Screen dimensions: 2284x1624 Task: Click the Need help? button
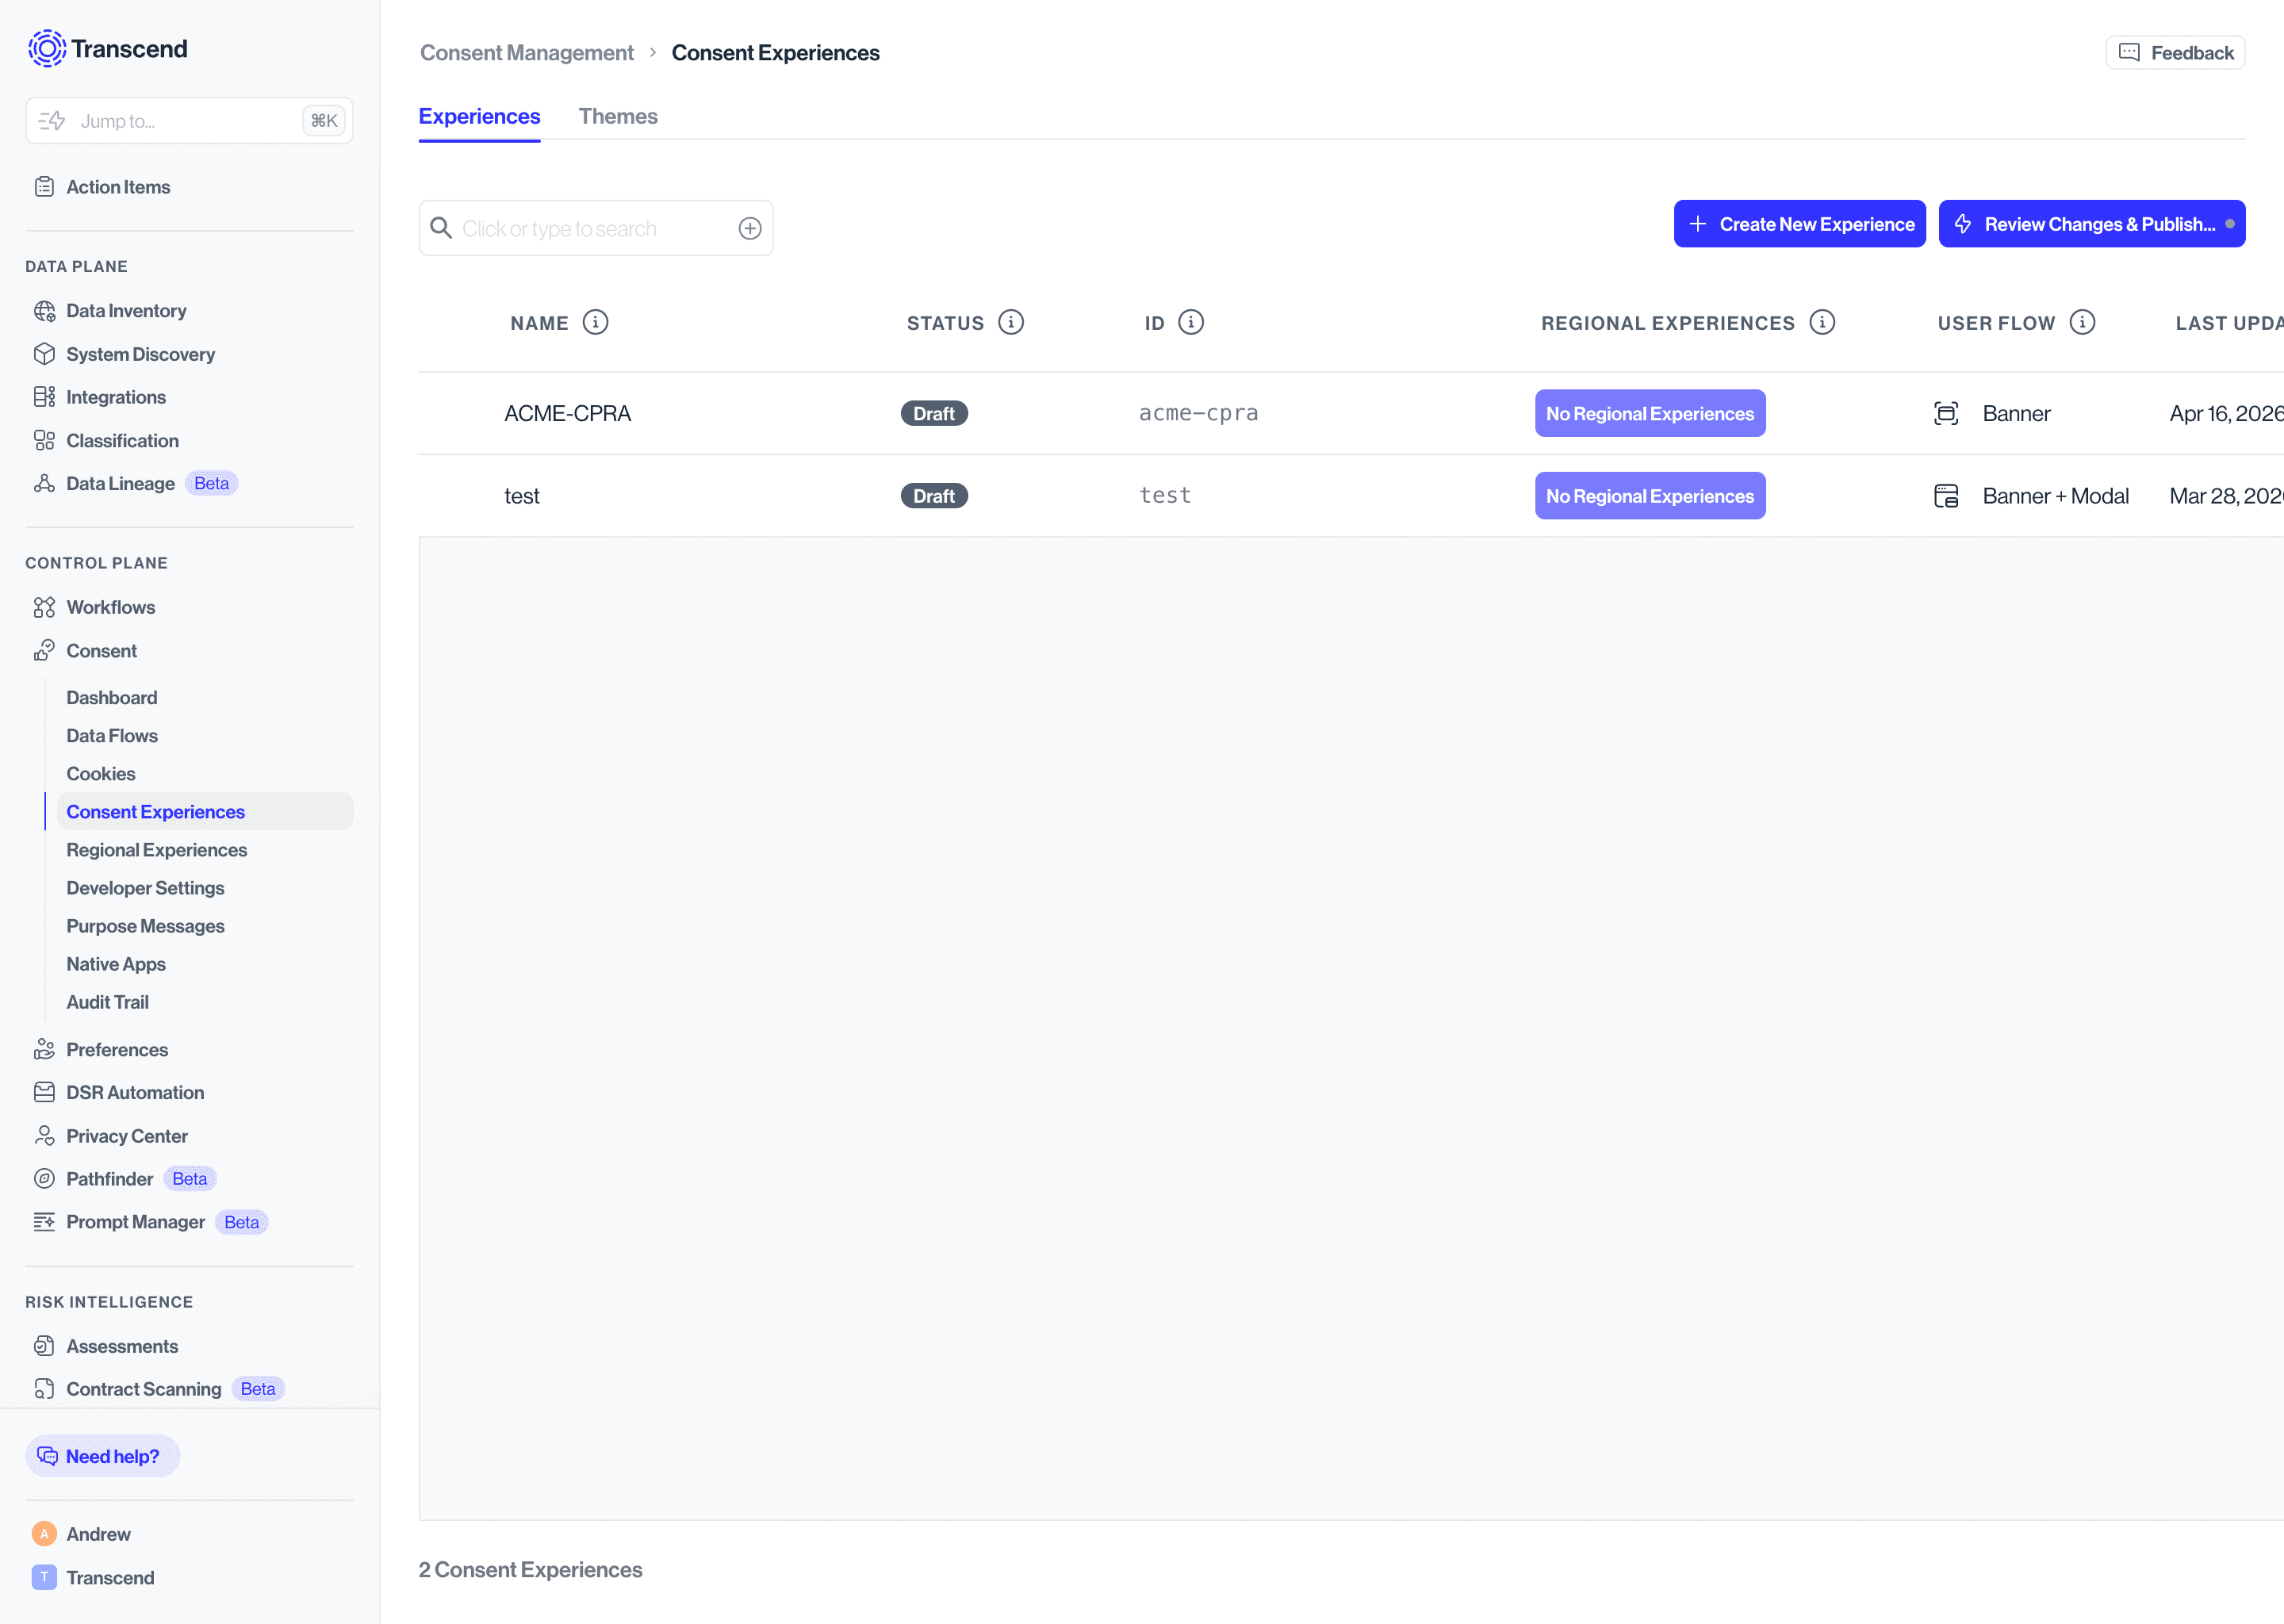pyautogui.click(x=103, y=1457)
